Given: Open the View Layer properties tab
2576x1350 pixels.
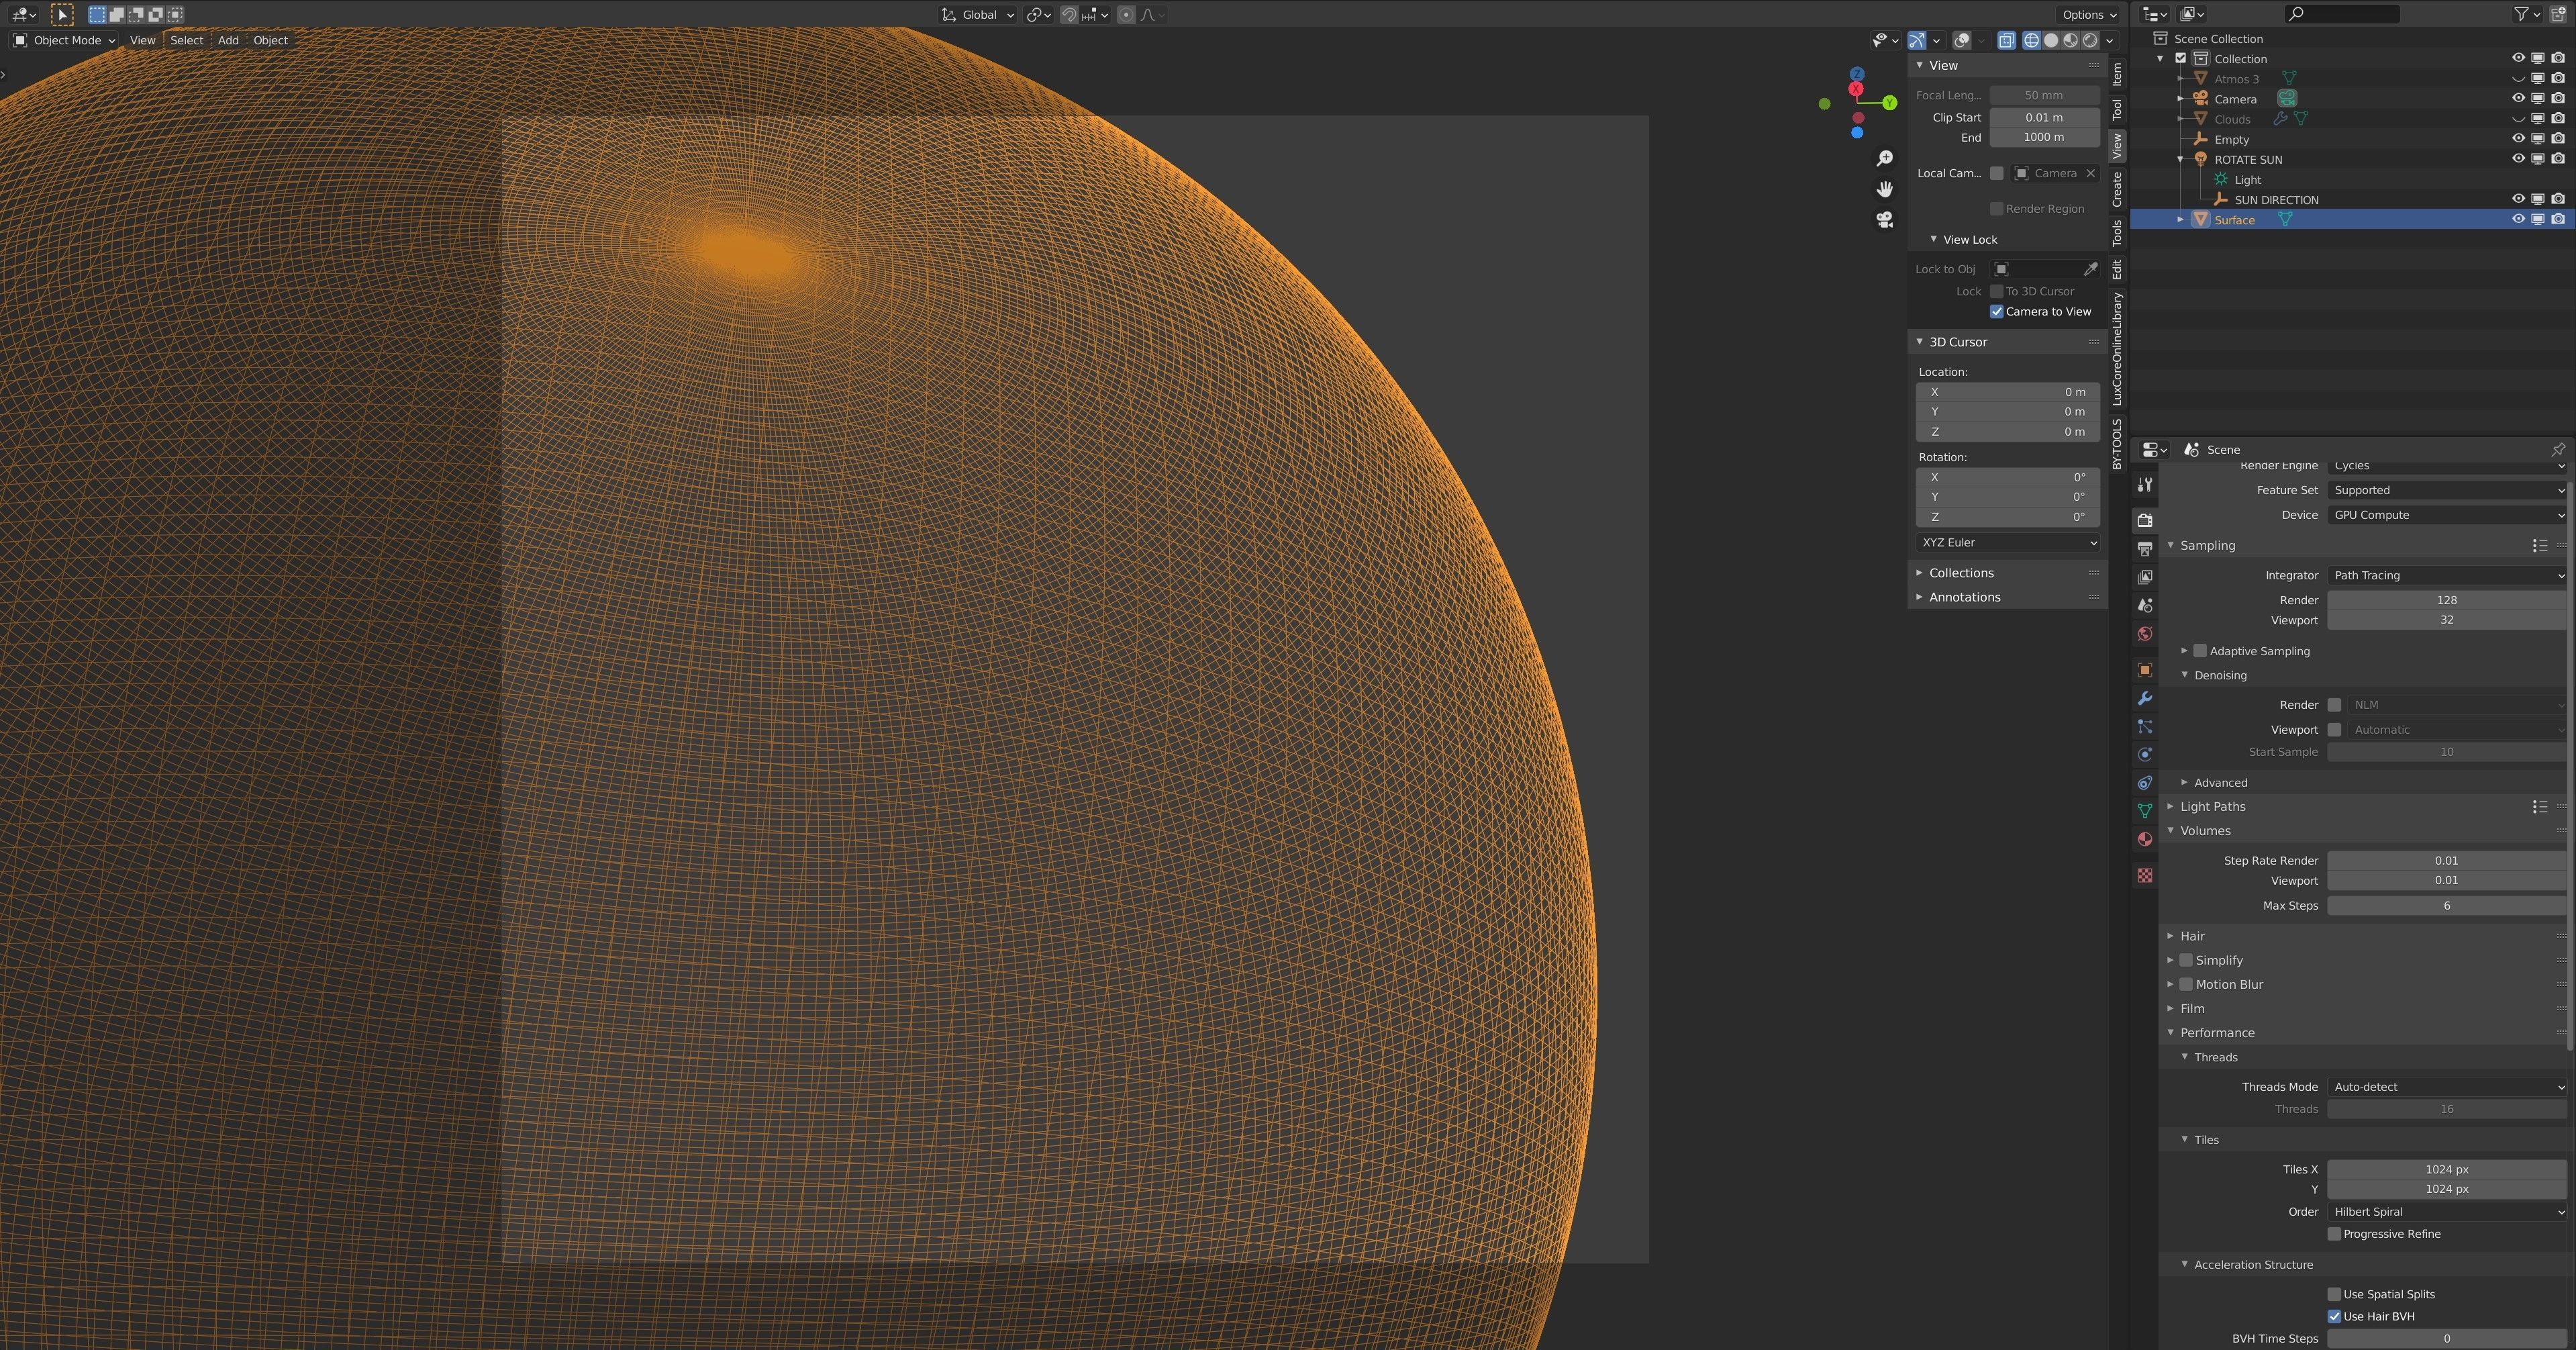Looking at the screenshot, I should (x=2144, y=577).
